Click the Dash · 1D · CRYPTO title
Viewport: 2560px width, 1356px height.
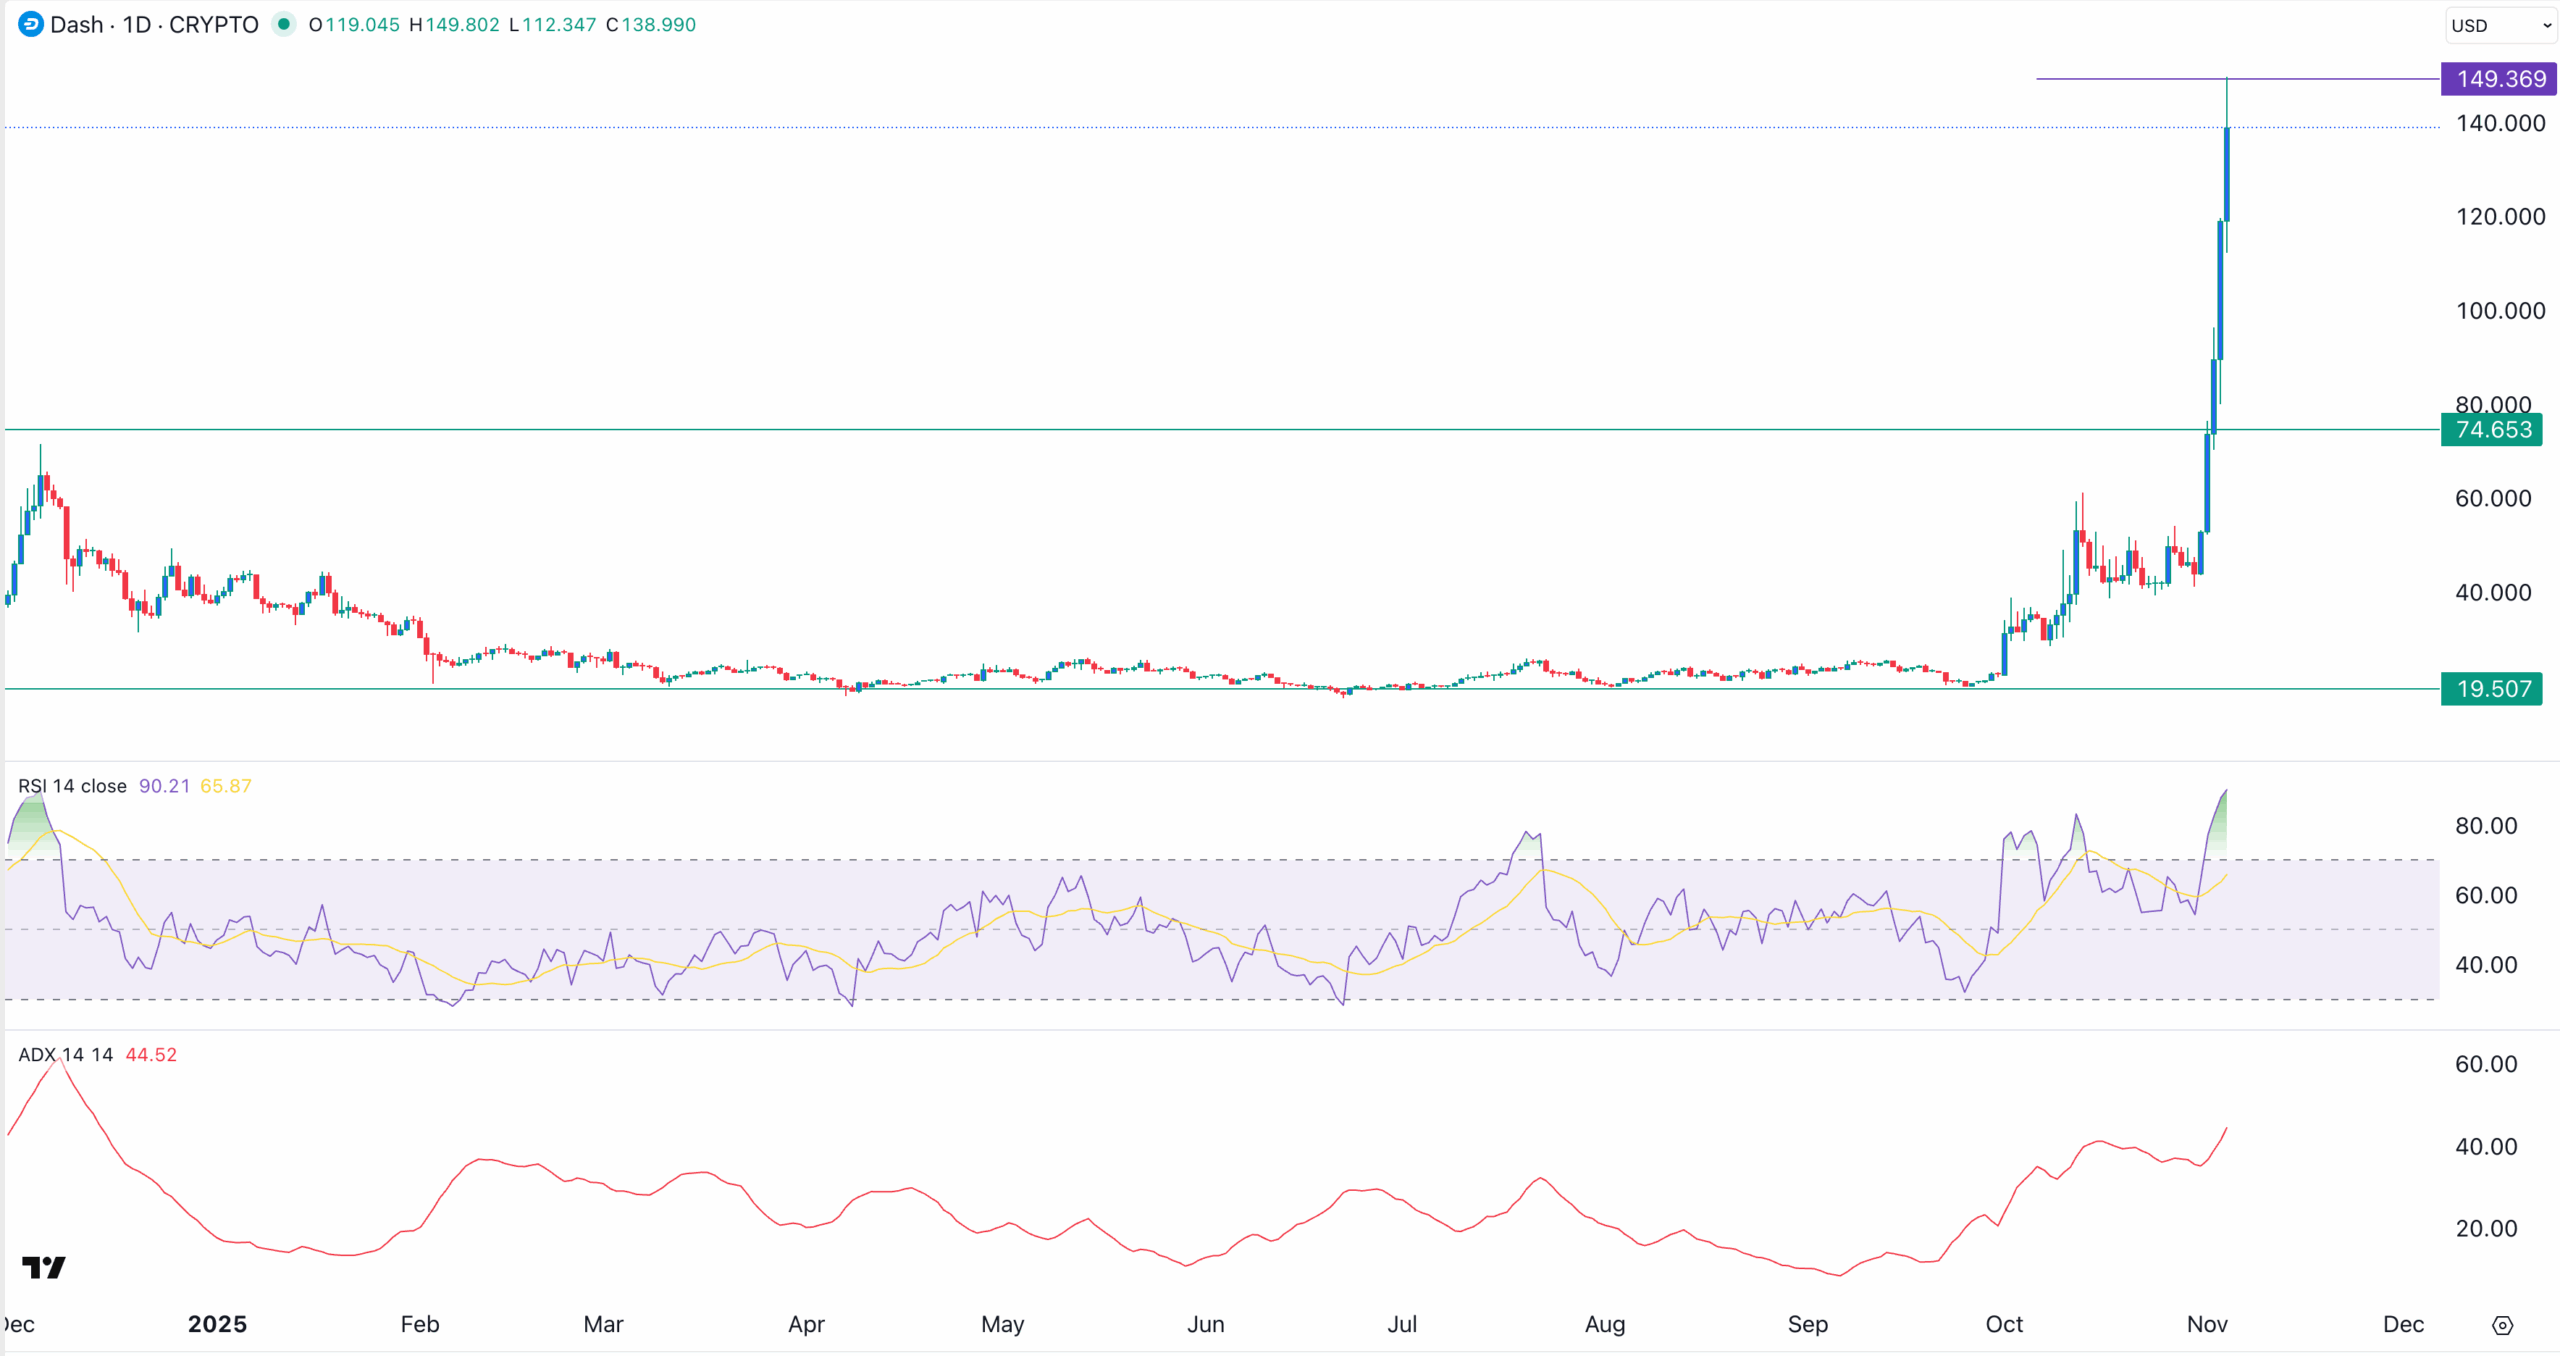(154, 24)
